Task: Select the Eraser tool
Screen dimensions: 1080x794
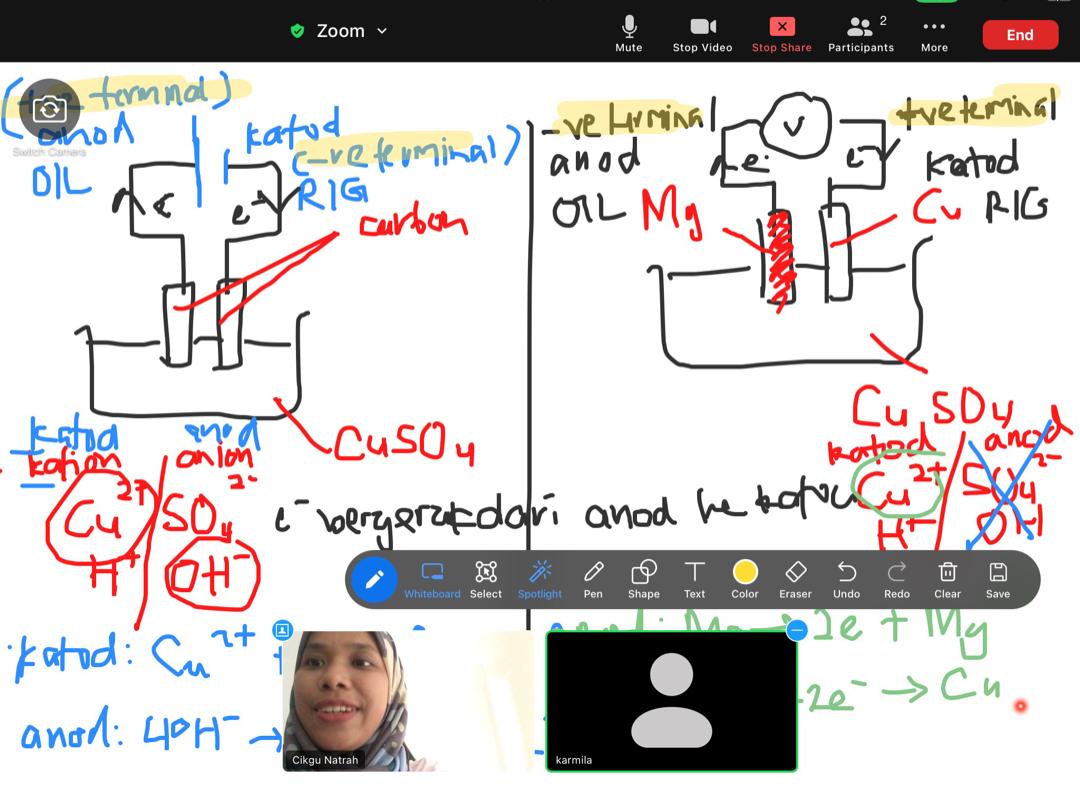Action: (x=795, y=578)
